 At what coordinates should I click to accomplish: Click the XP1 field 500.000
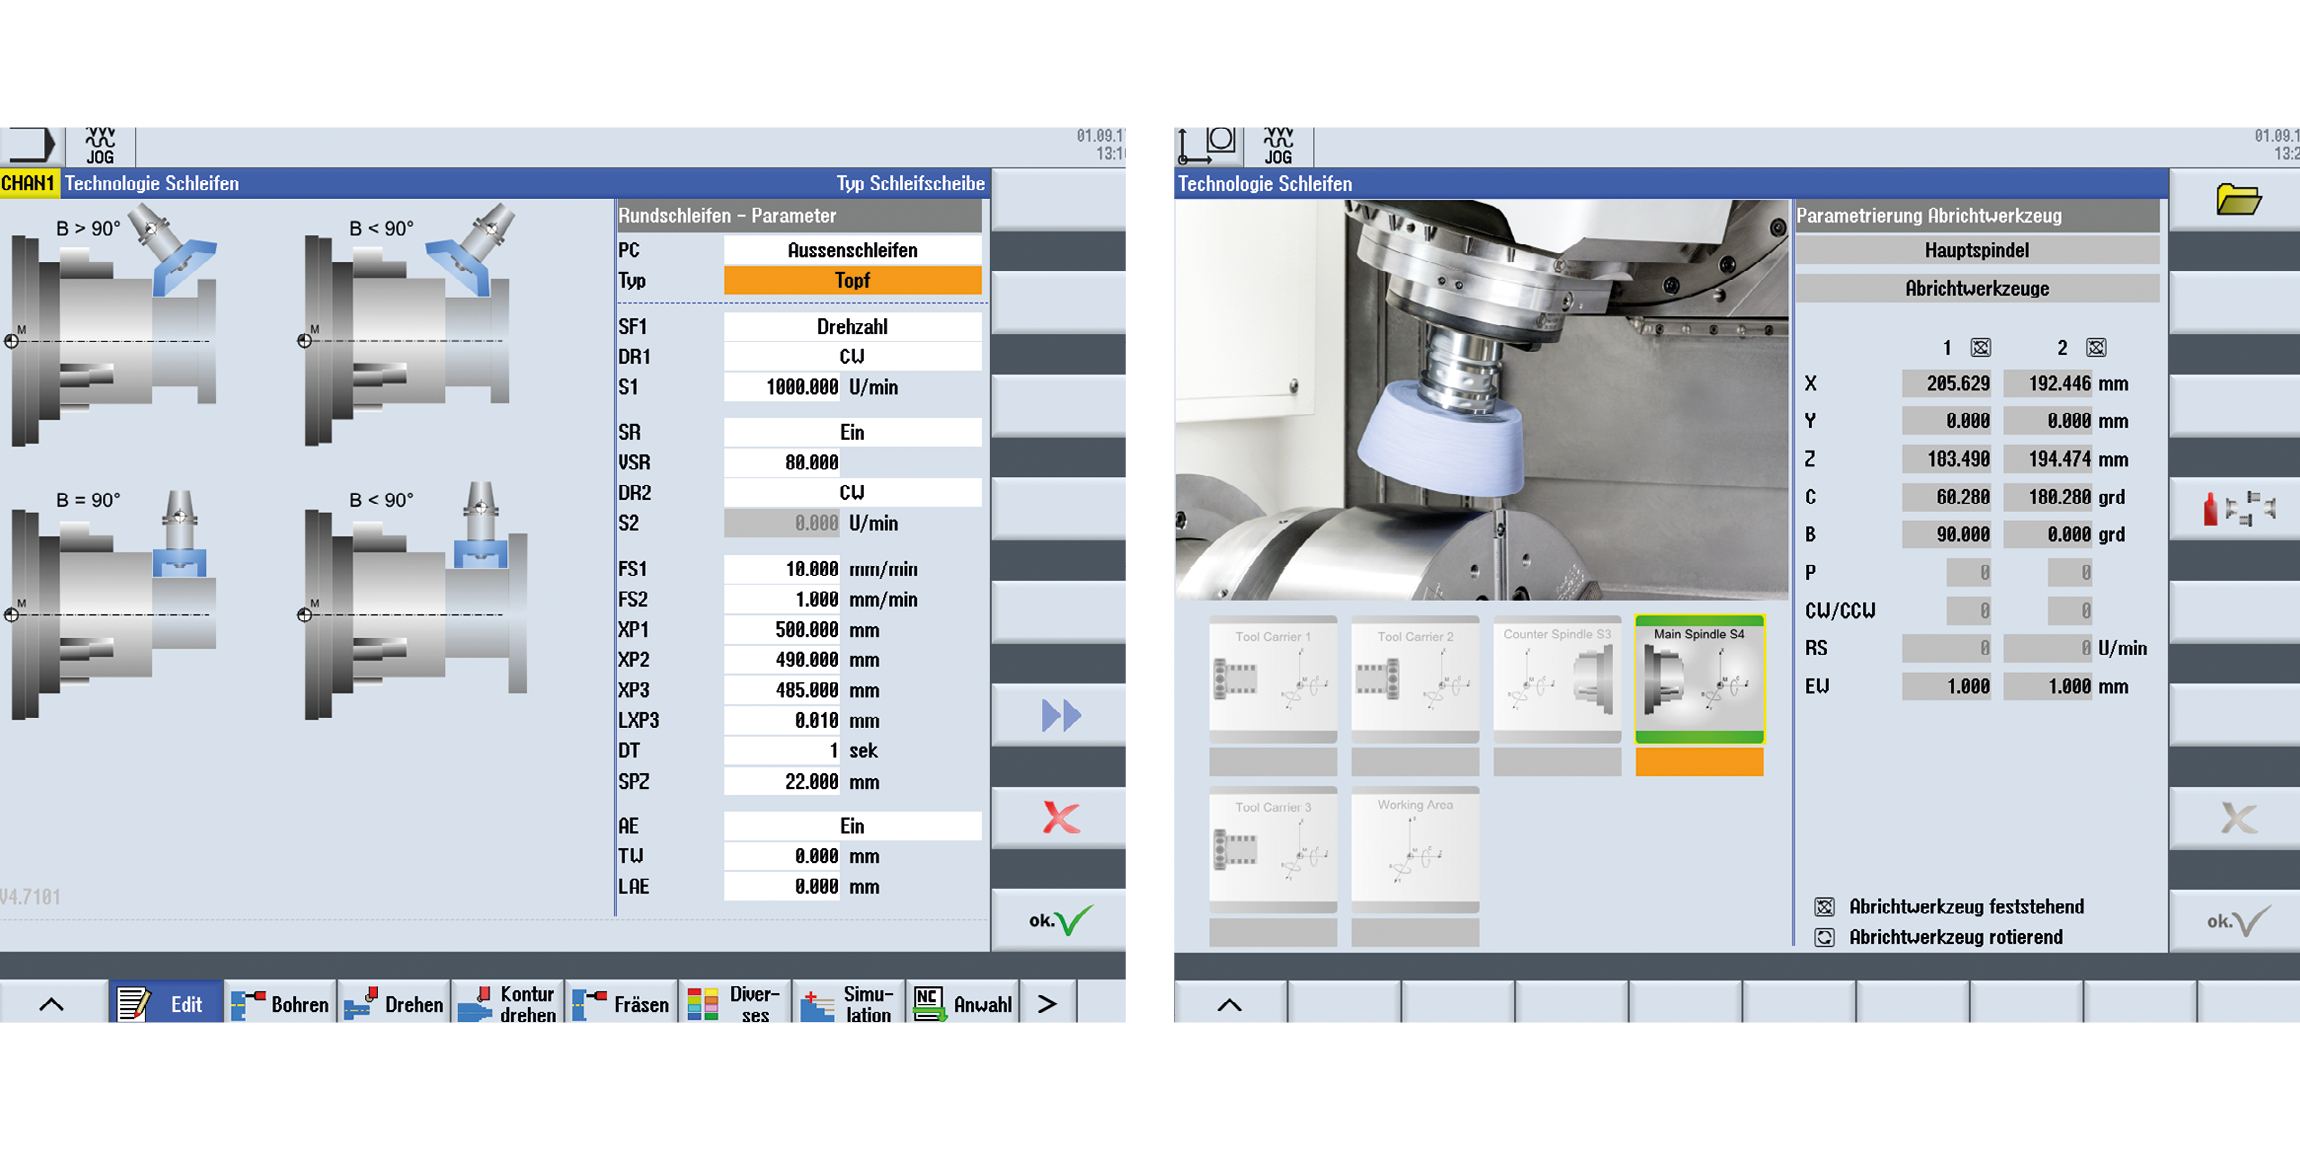(x=782, y=630)
